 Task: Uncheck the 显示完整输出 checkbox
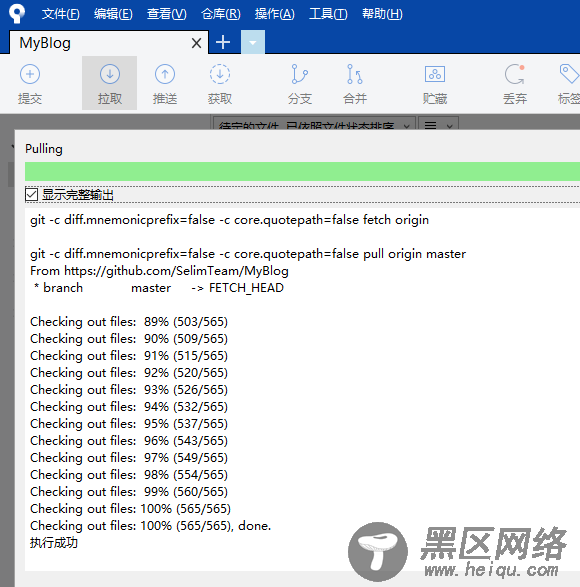pyautogui.click(x=31, y=195)
